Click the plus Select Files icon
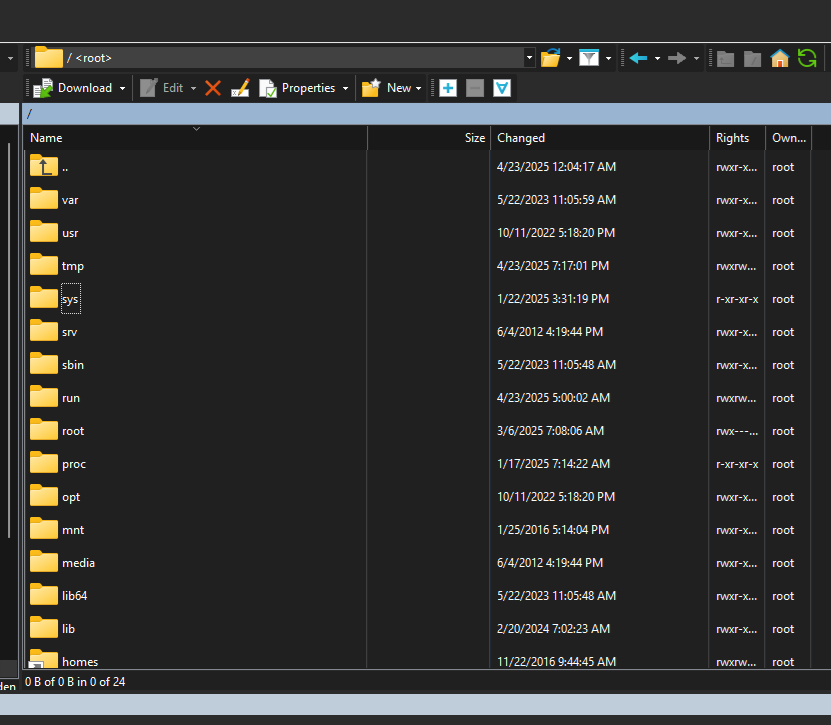This screenshot has width=831, height=725. click(448, 88)
